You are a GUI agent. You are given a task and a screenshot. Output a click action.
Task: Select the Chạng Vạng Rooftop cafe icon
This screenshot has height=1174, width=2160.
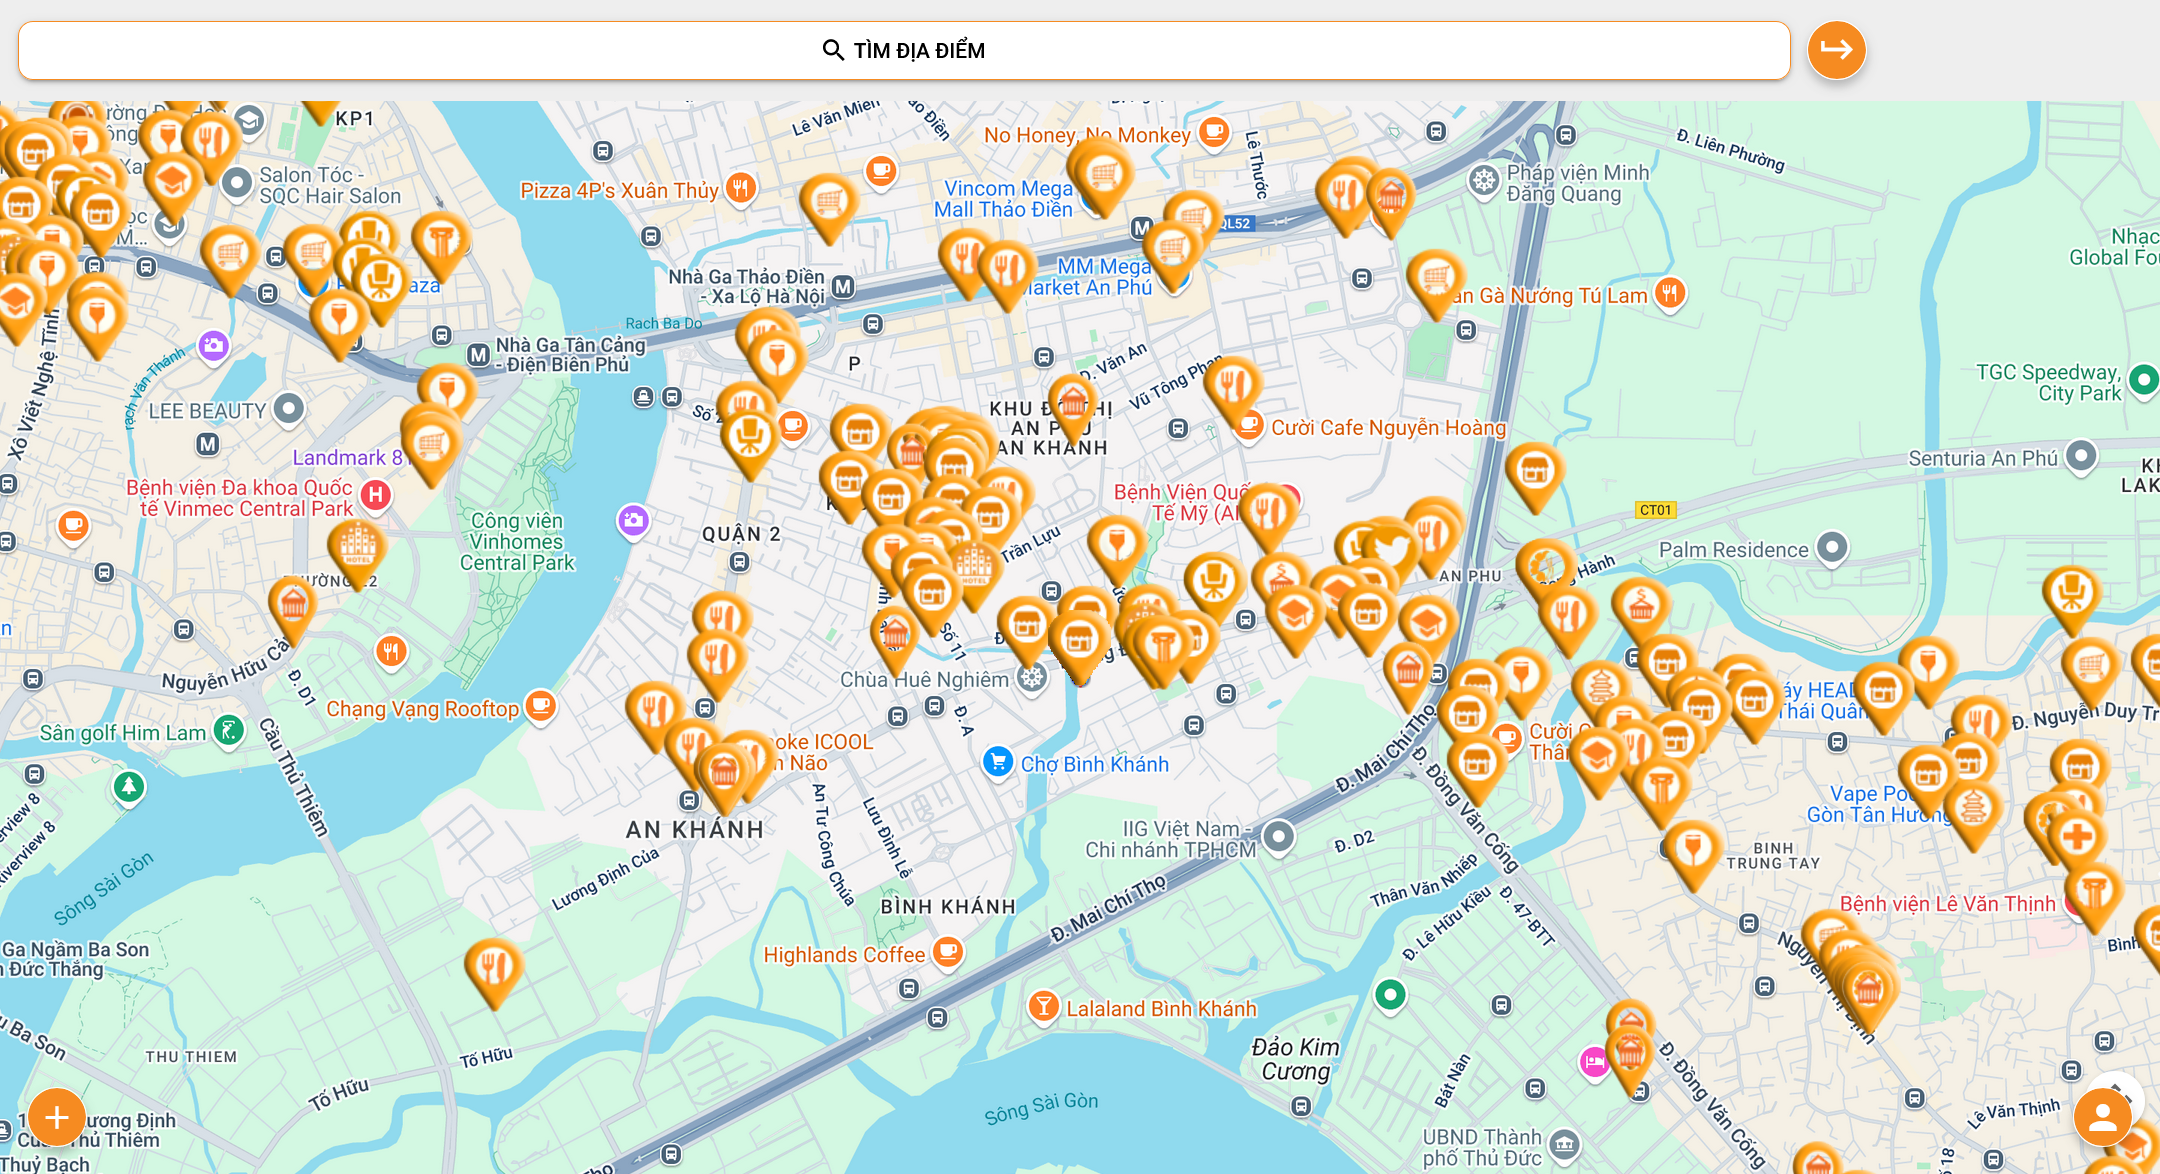540,706
